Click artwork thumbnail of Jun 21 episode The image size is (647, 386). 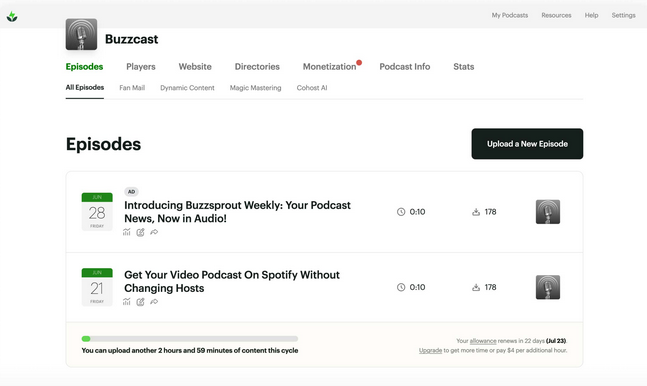(548, 287)
